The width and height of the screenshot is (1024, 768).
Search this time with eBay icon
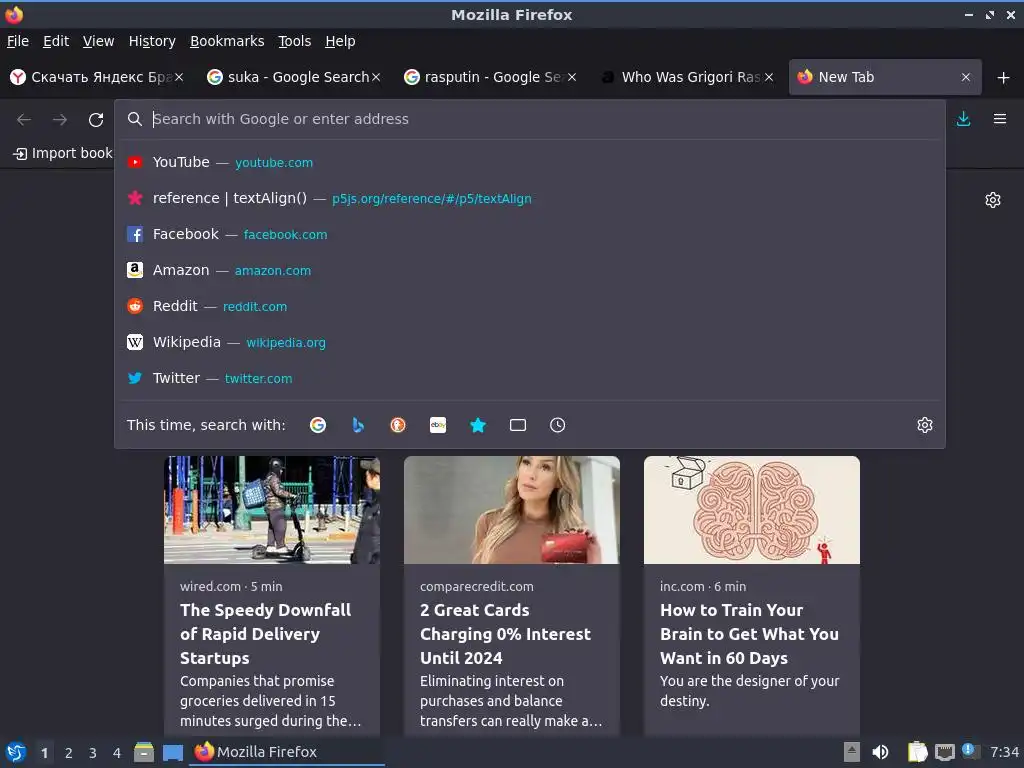(438, 425)
